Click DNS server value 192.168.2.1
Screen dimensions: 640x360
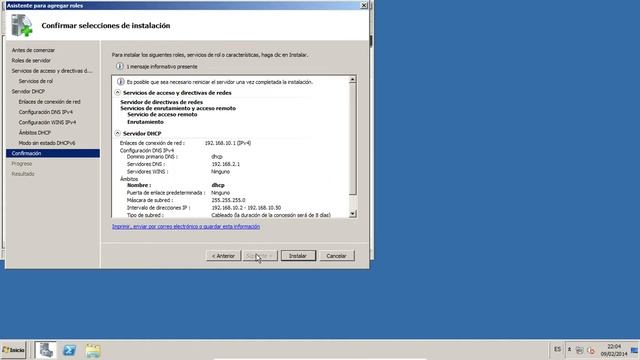coord(226,164)
